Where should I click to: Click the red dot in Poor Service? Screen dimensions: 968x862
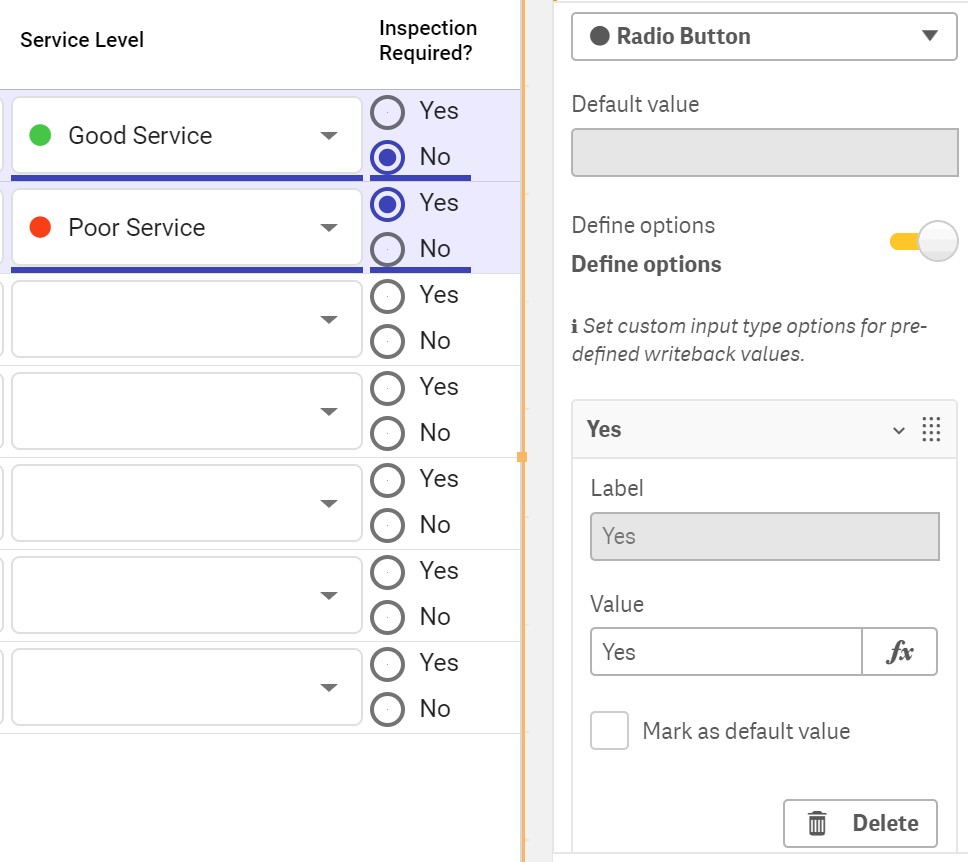[41, 227]
